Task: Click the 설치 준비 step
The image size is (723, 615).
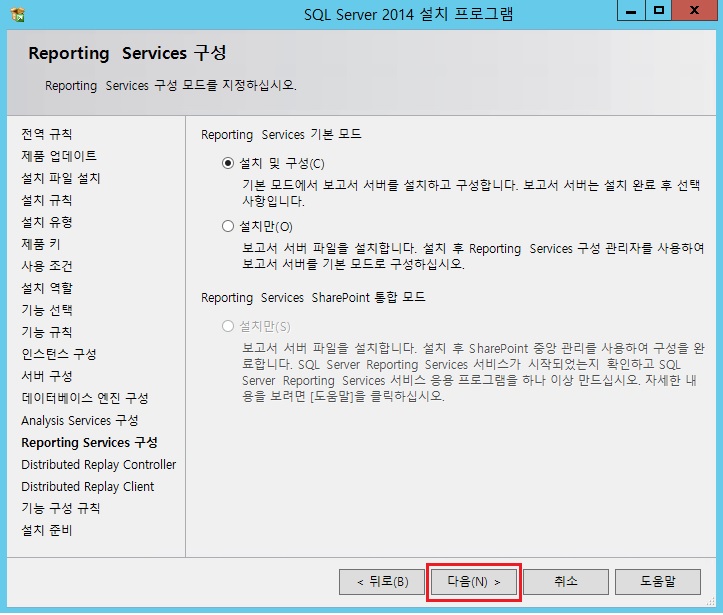Action: pyautogui.click(x=47, y=531)
